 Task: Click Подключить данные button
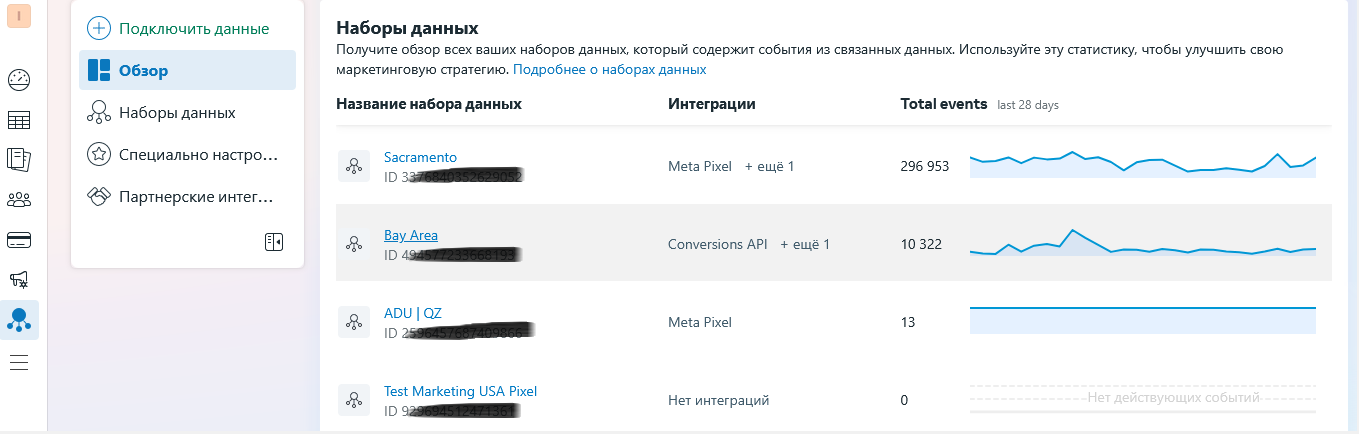[x=179, y=28]
